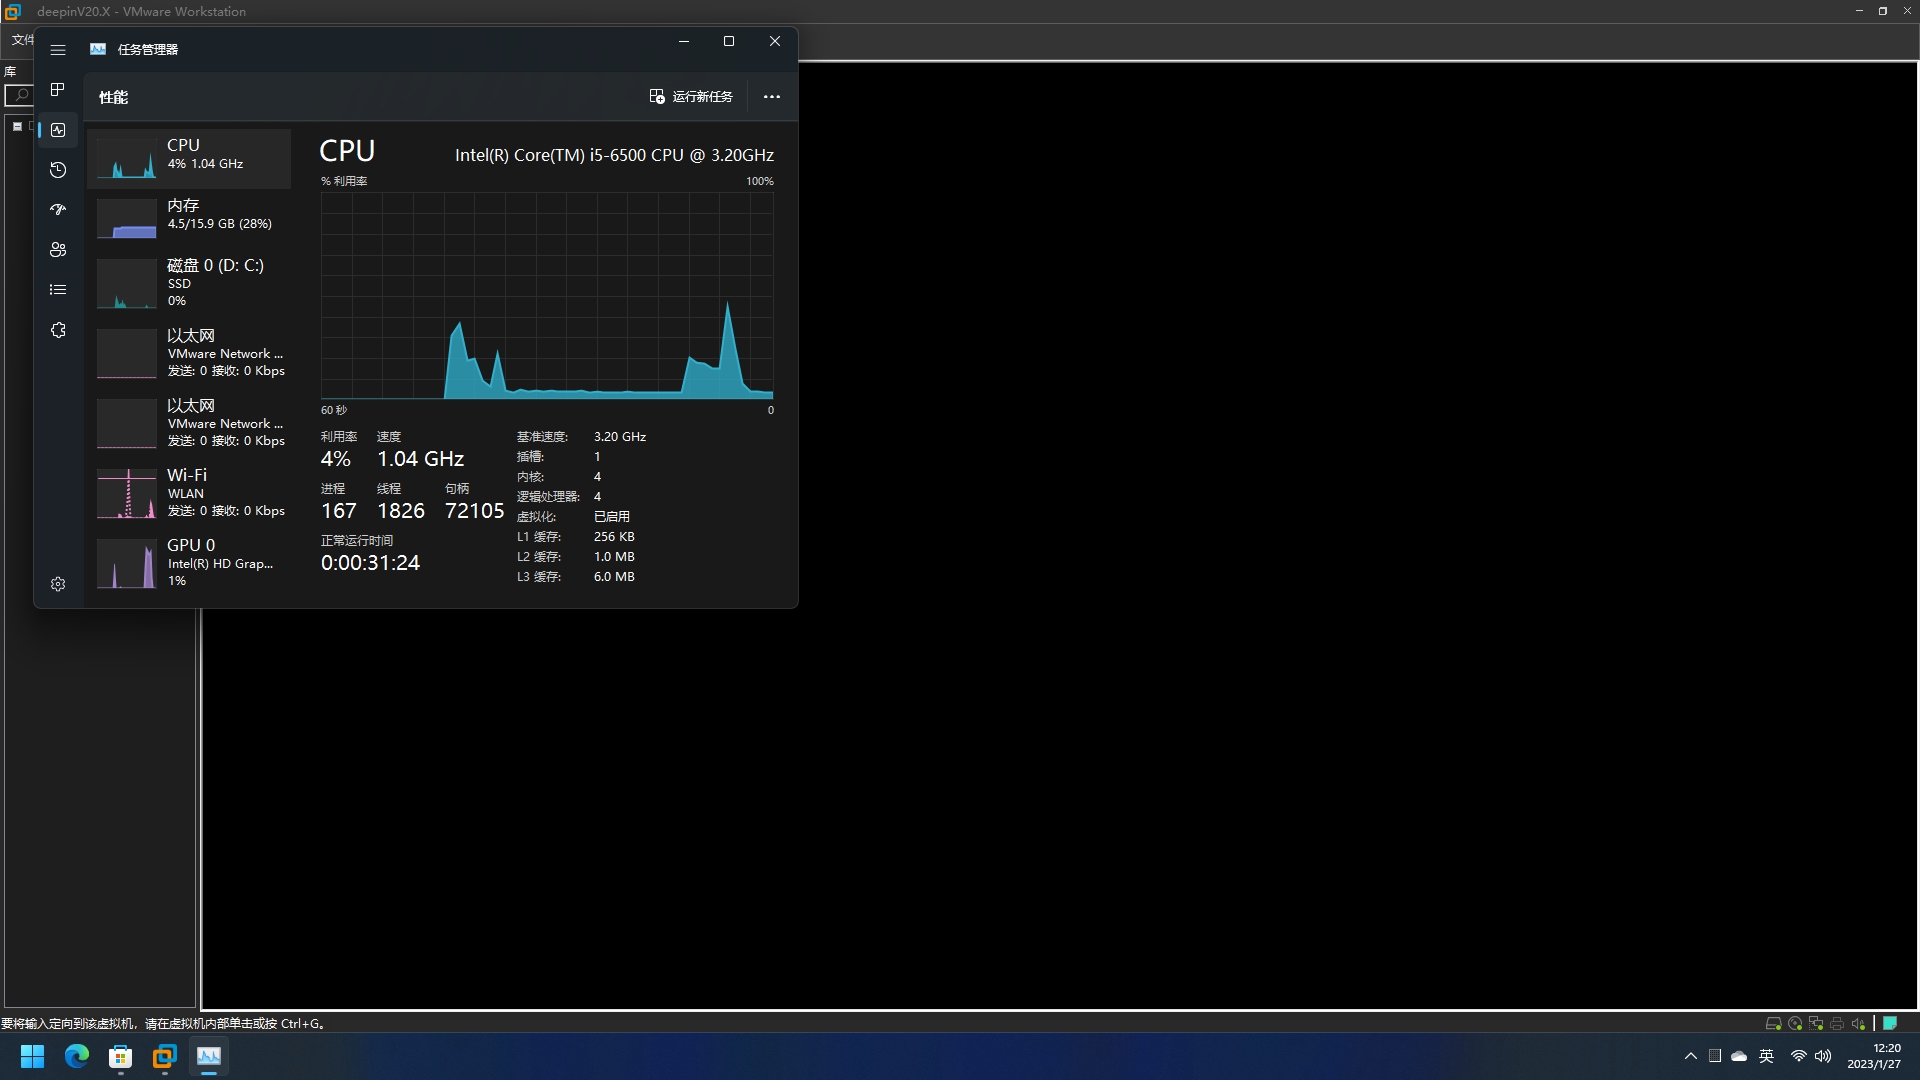Image resolution: width=1920 pixels, height=1080 pixels.
Task: Expand the VMware library tree item
Action: (x=17, y=126)
